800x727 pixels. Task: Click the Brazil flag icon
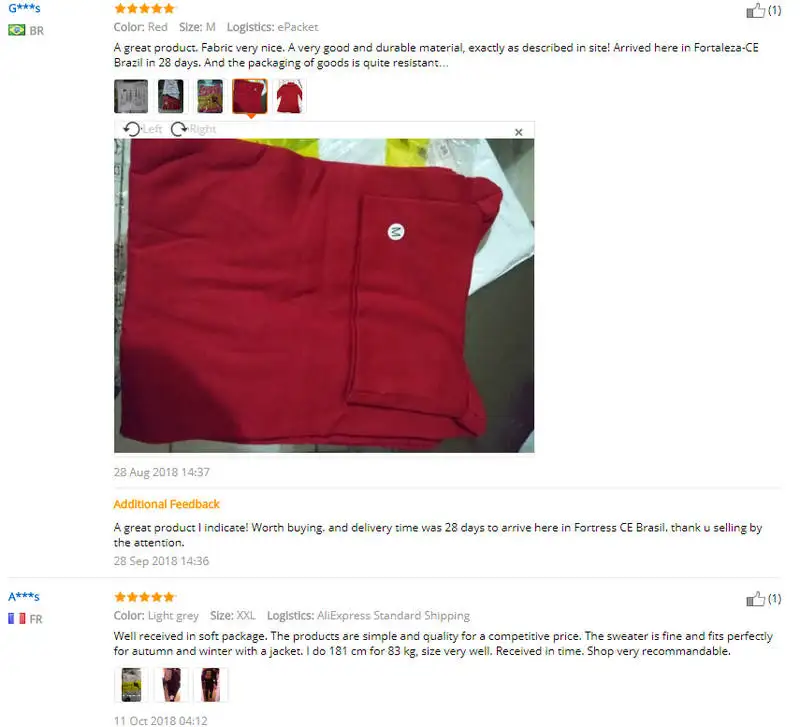pyautogui.click(x=16, y=30)
